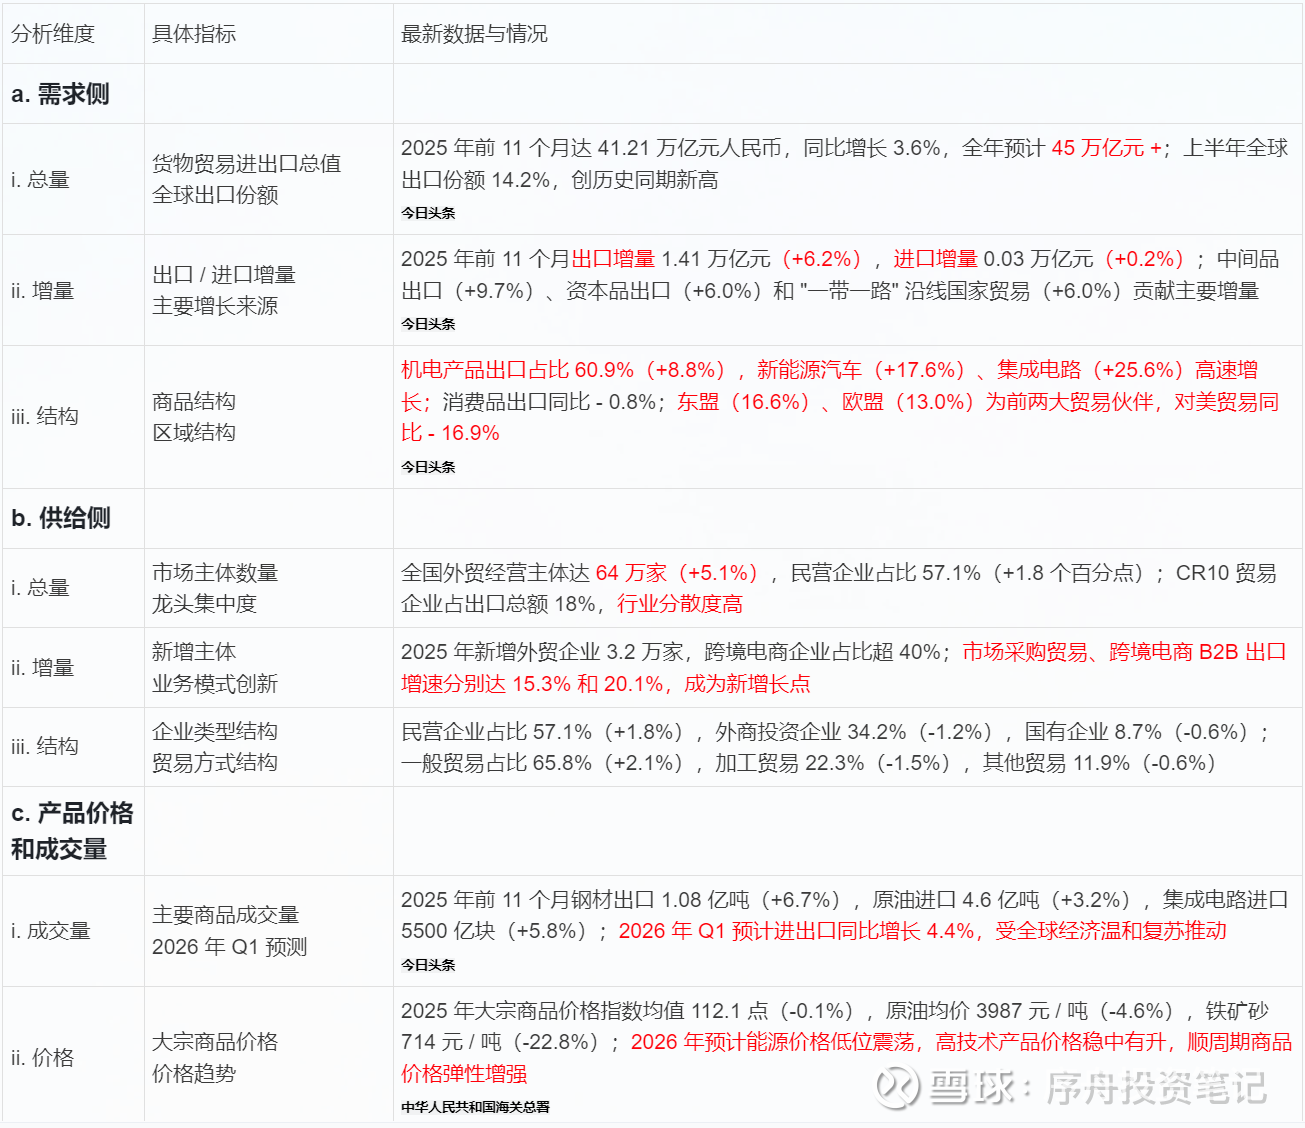Click the 主要商品成交量 indicator text
Viewport: 1305px width, 1128px height.
tap(225, 915)
